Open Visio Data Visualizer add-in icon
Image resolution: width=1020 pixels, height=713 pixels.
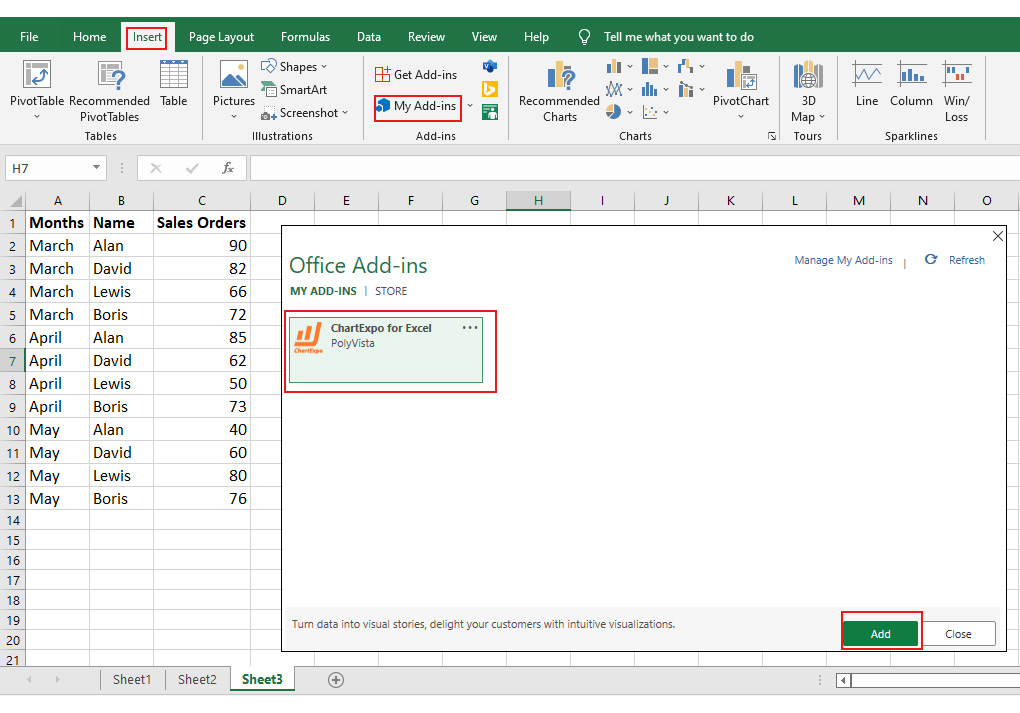click(x=490, y=66)
